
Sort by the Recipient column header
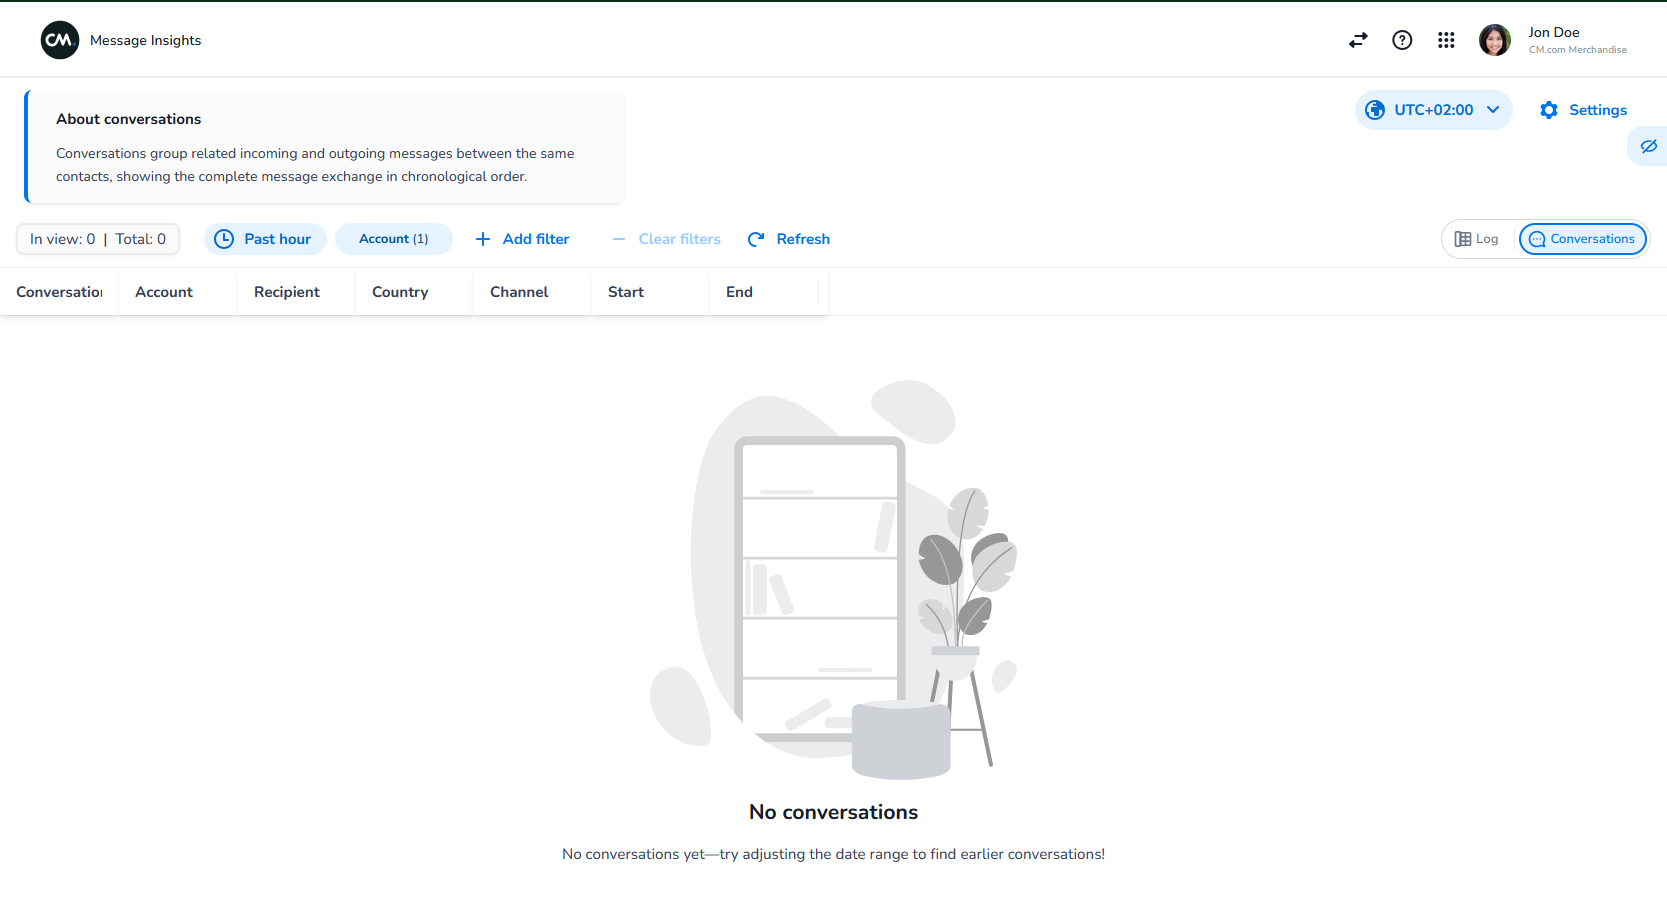tap(287, 292)
